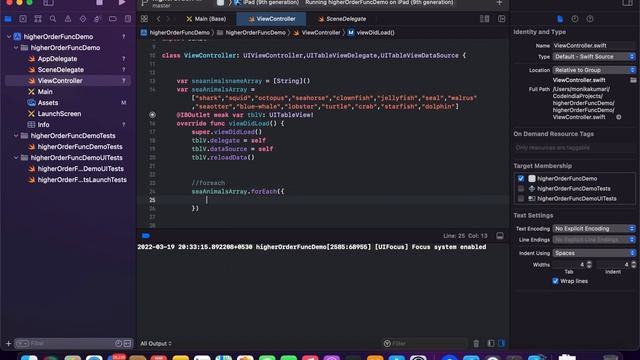Stop the running app
This screenshot has height=360, width=640.
(99, 2)
